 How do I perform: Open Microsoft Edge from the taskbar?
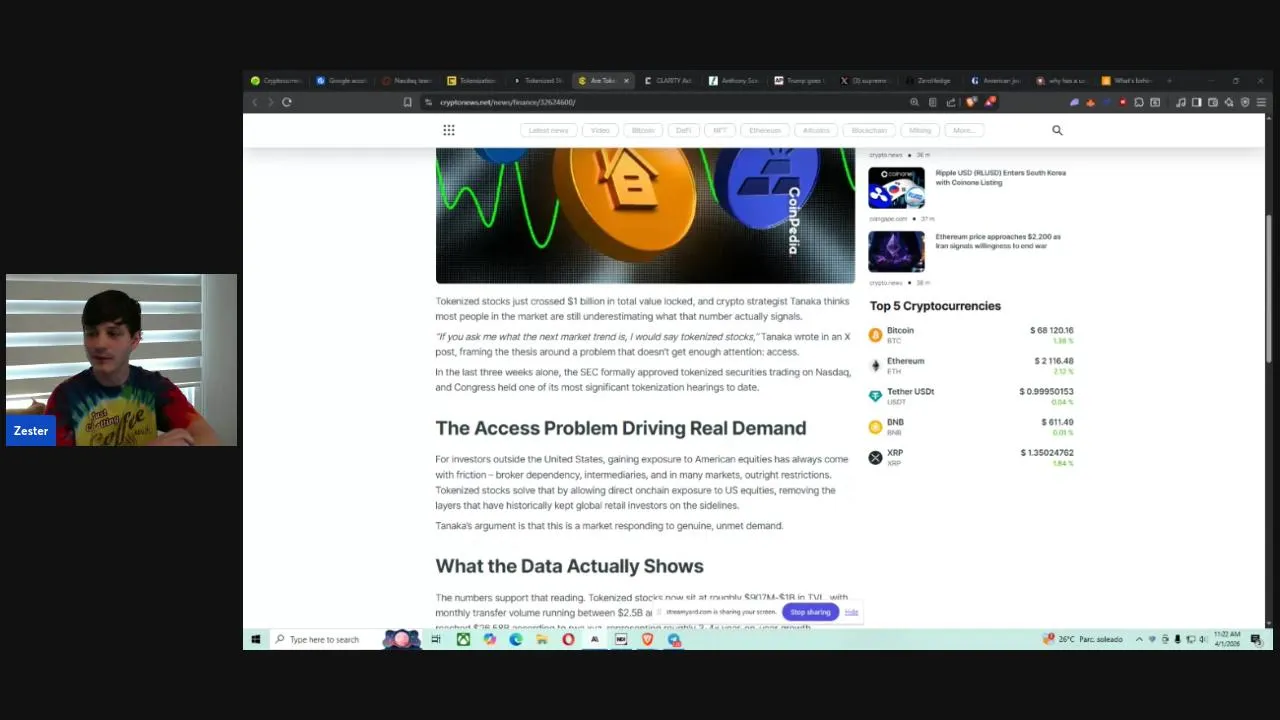516,639
